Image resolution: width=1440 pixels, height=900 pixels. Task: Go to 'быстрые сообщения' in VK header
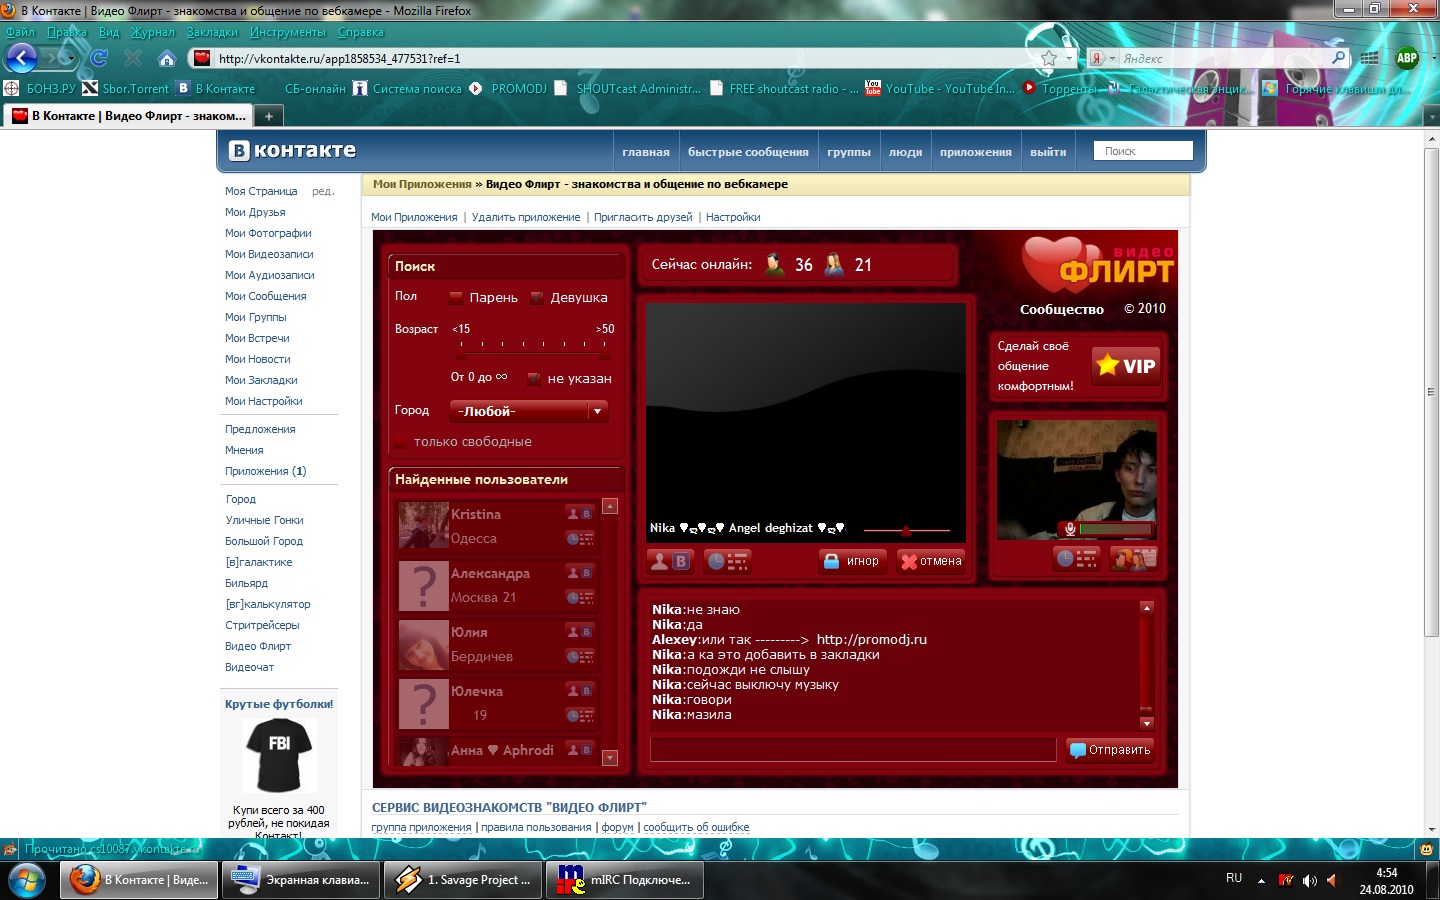(748, 152)
